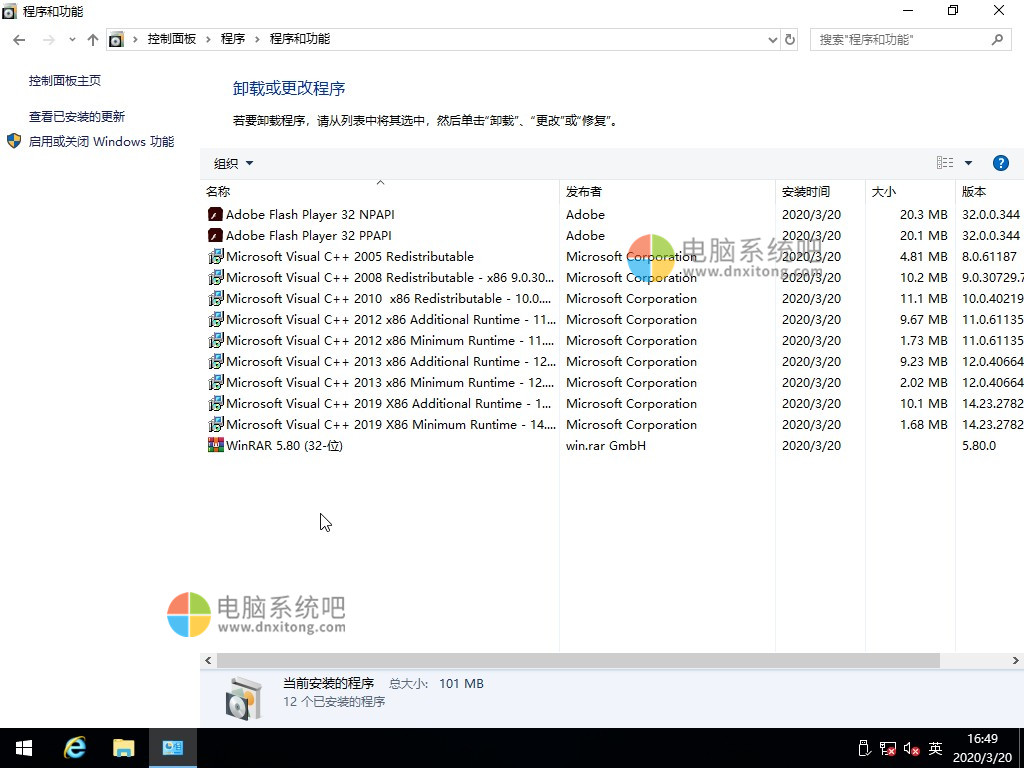This screenshot has width=1024, height=768.
Task: Open the Help question mark icon
Action: [1001, 162]
